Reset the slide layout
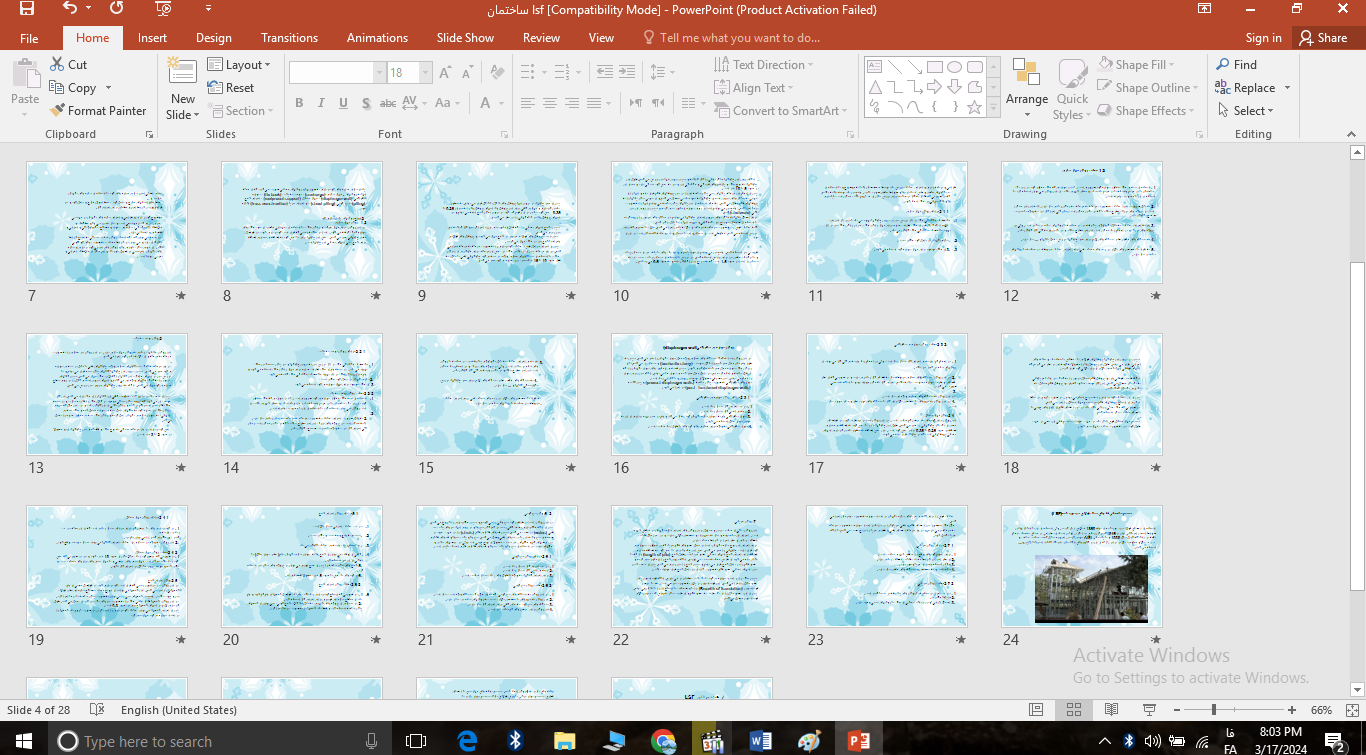Viewport: 1366px width, 755px height. [x=231, y=87]
